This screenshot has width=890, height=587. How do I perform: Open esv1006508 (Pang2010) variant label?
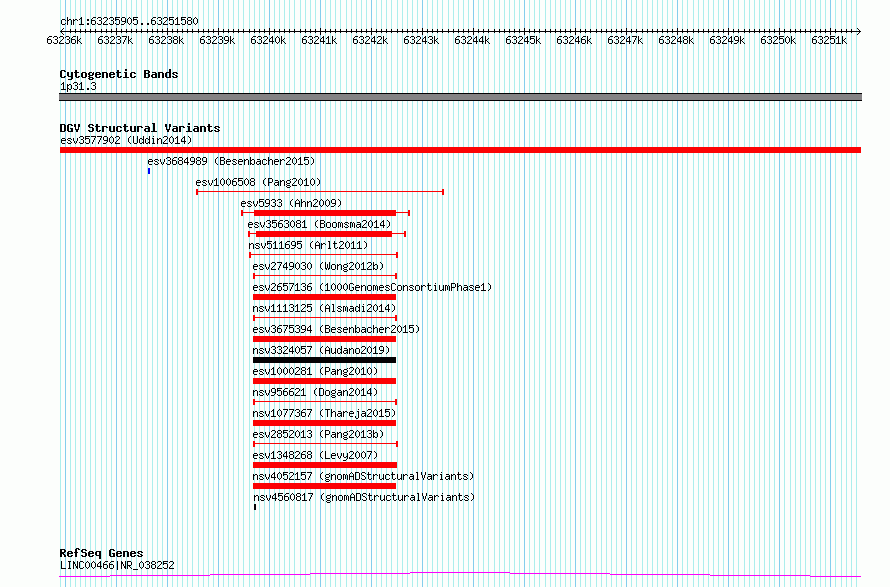258,182
